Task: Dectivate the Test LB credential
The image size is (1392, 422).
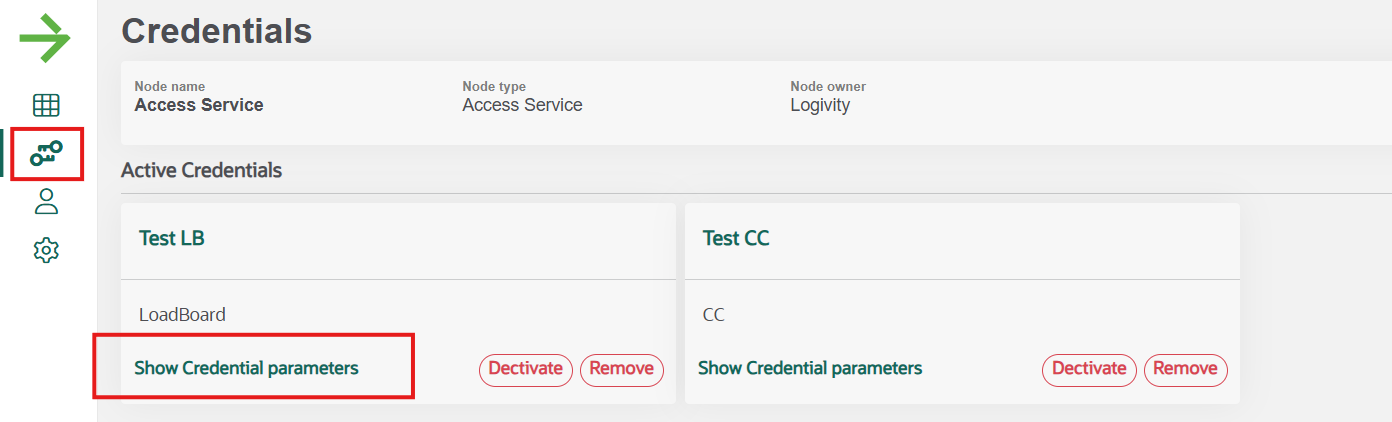Action: coord(526,369)
